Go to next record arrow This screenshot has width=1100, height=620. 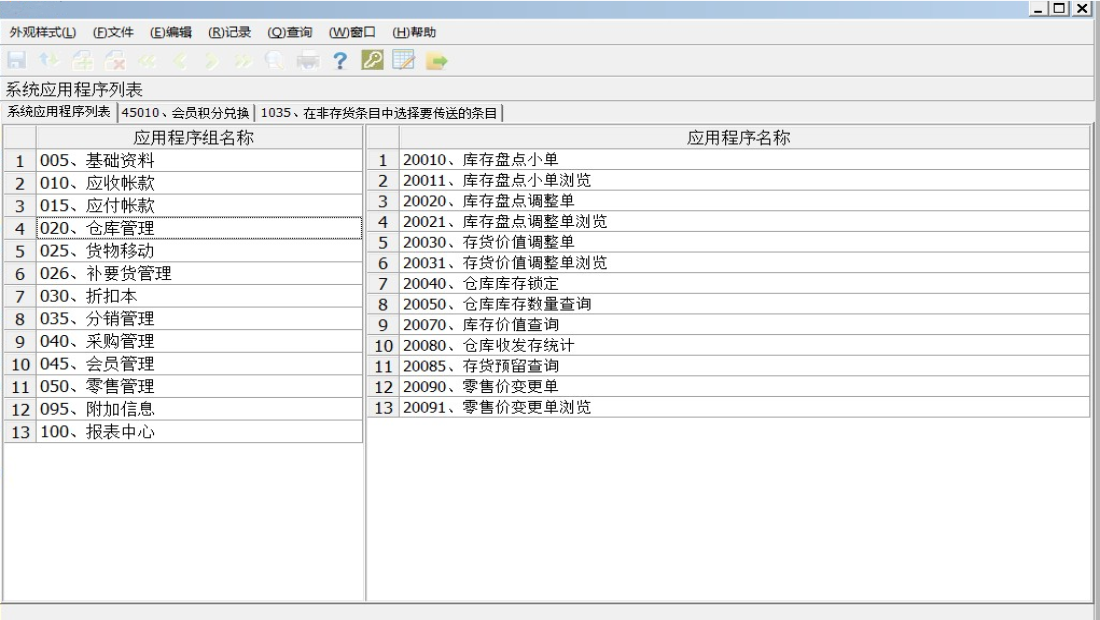point(212,61)
